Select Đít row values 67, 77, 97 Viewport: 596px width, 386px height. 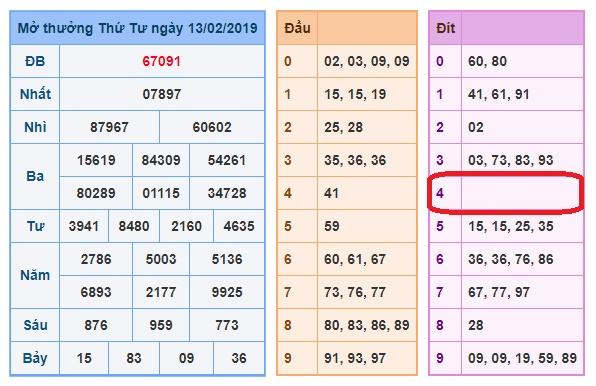499,293
